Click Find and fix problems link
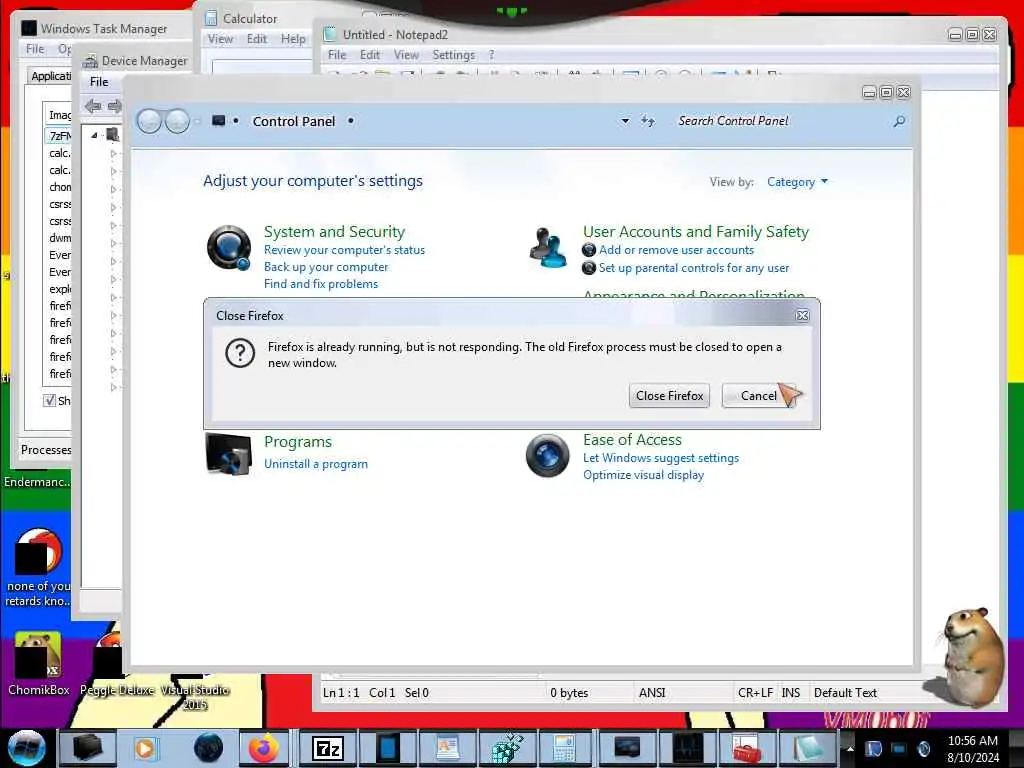This screenshot has width=1024, height=768. coord(321,284)
